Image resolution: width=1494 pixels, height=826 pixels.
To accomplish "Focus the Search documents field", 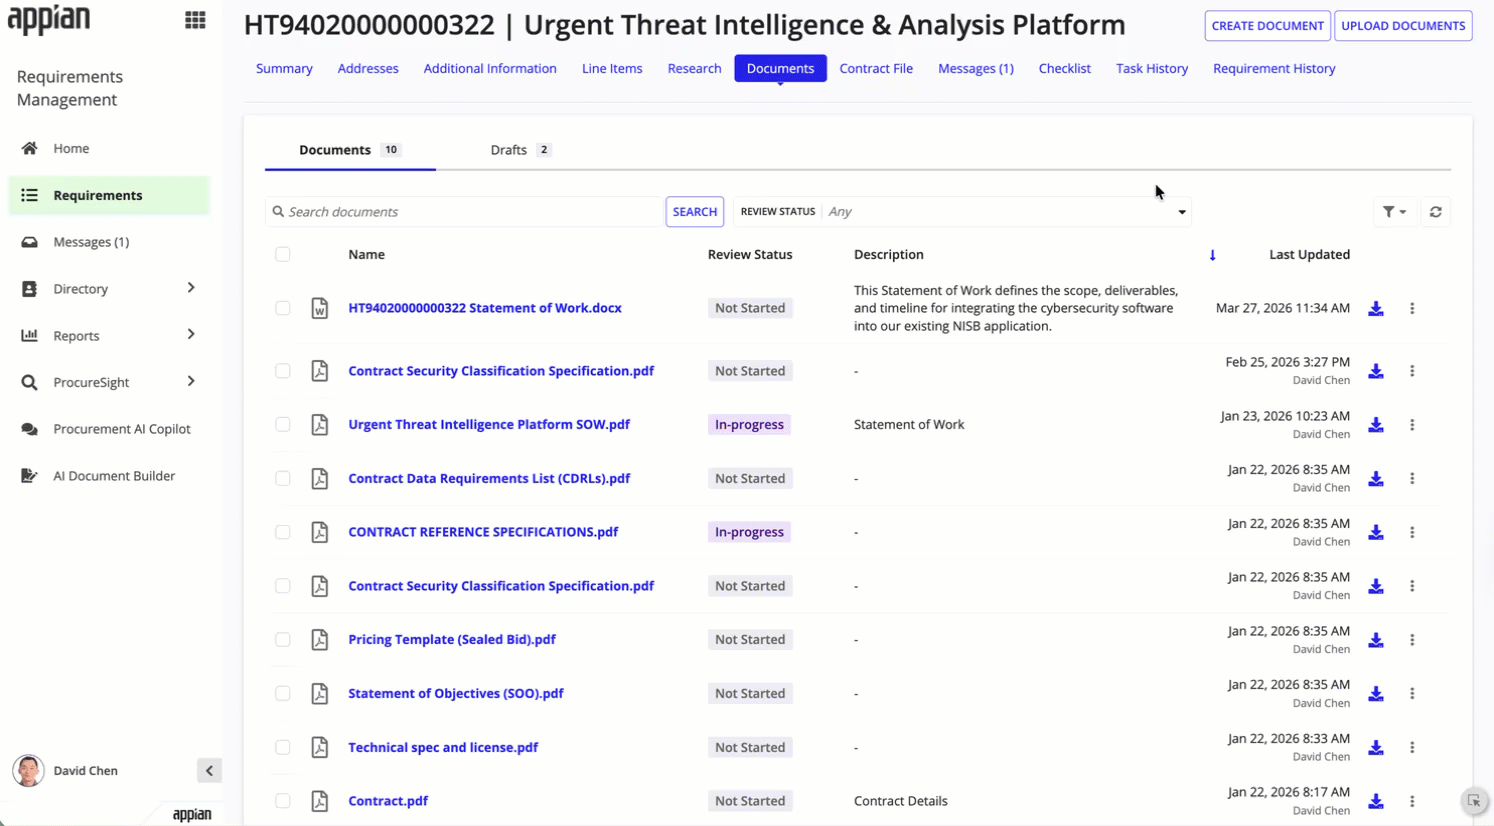I will (465, 212).
